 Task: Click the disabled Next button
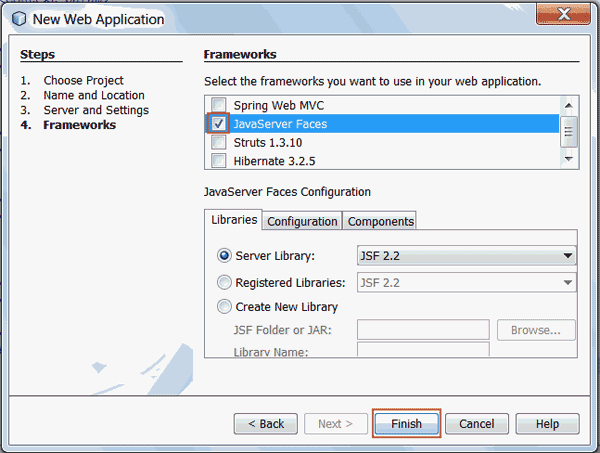336,424
